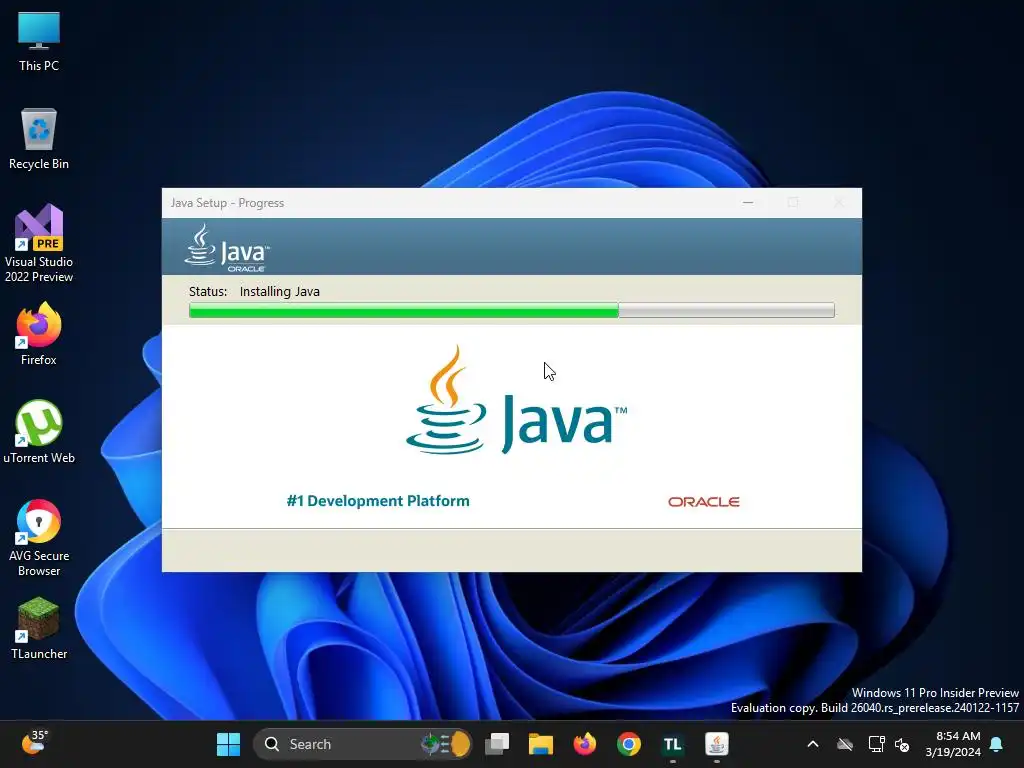This screenshot has width=1024, height=768.
Task: Open Firefox from the taskbar
Action: pyautogui.click(x=584, y=744)
